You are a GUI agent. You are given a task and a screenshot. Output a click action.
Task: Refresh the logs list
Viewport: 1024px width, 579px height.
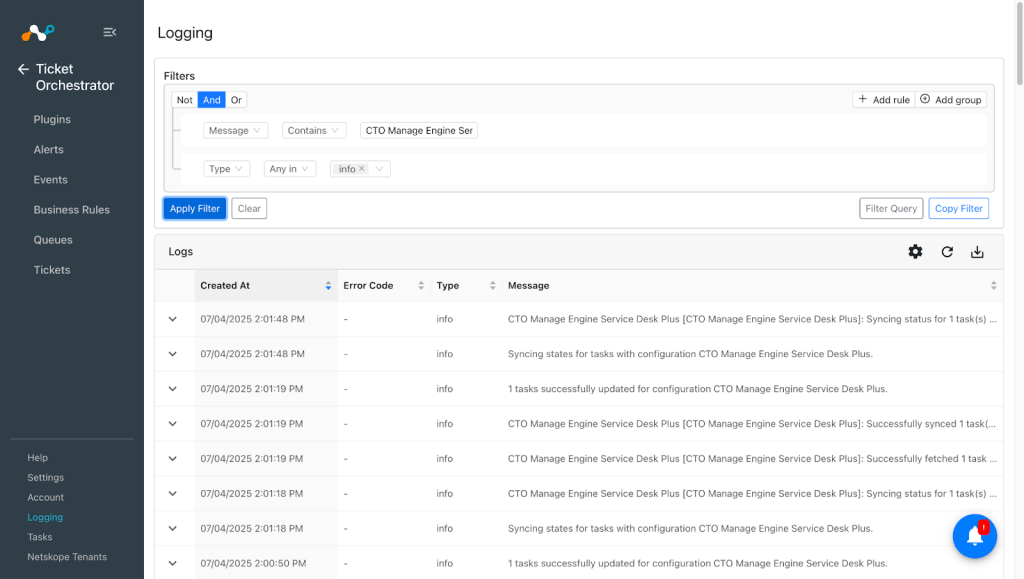click(x=947, y=252)
